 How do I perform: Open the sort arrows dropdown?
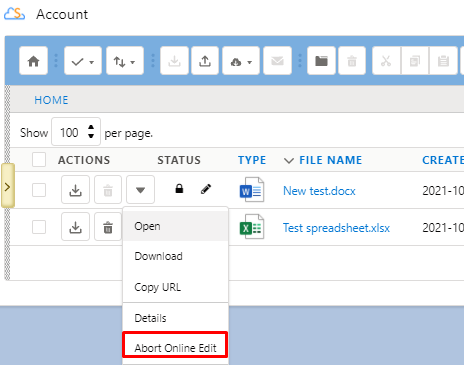125,61
